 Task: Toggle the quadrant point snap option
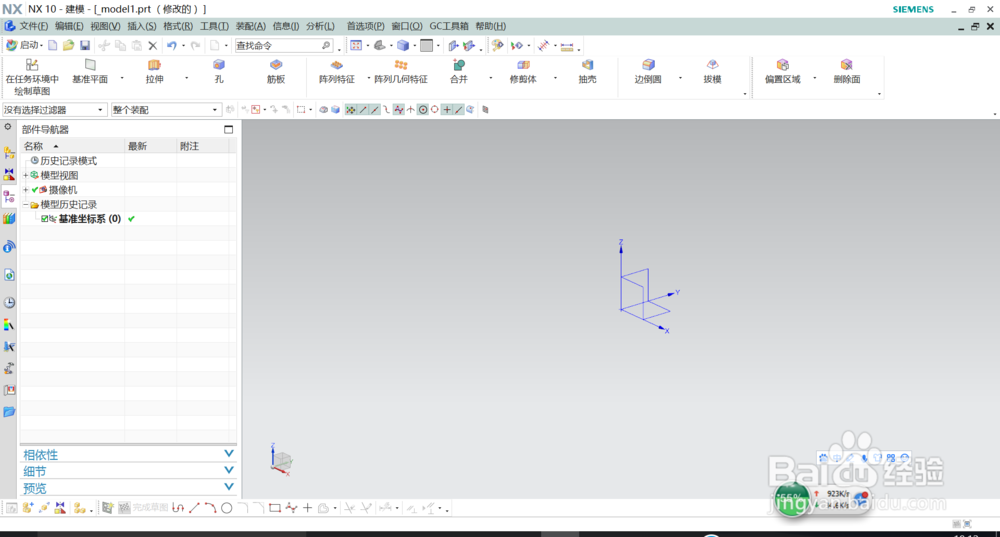[435, 110]
